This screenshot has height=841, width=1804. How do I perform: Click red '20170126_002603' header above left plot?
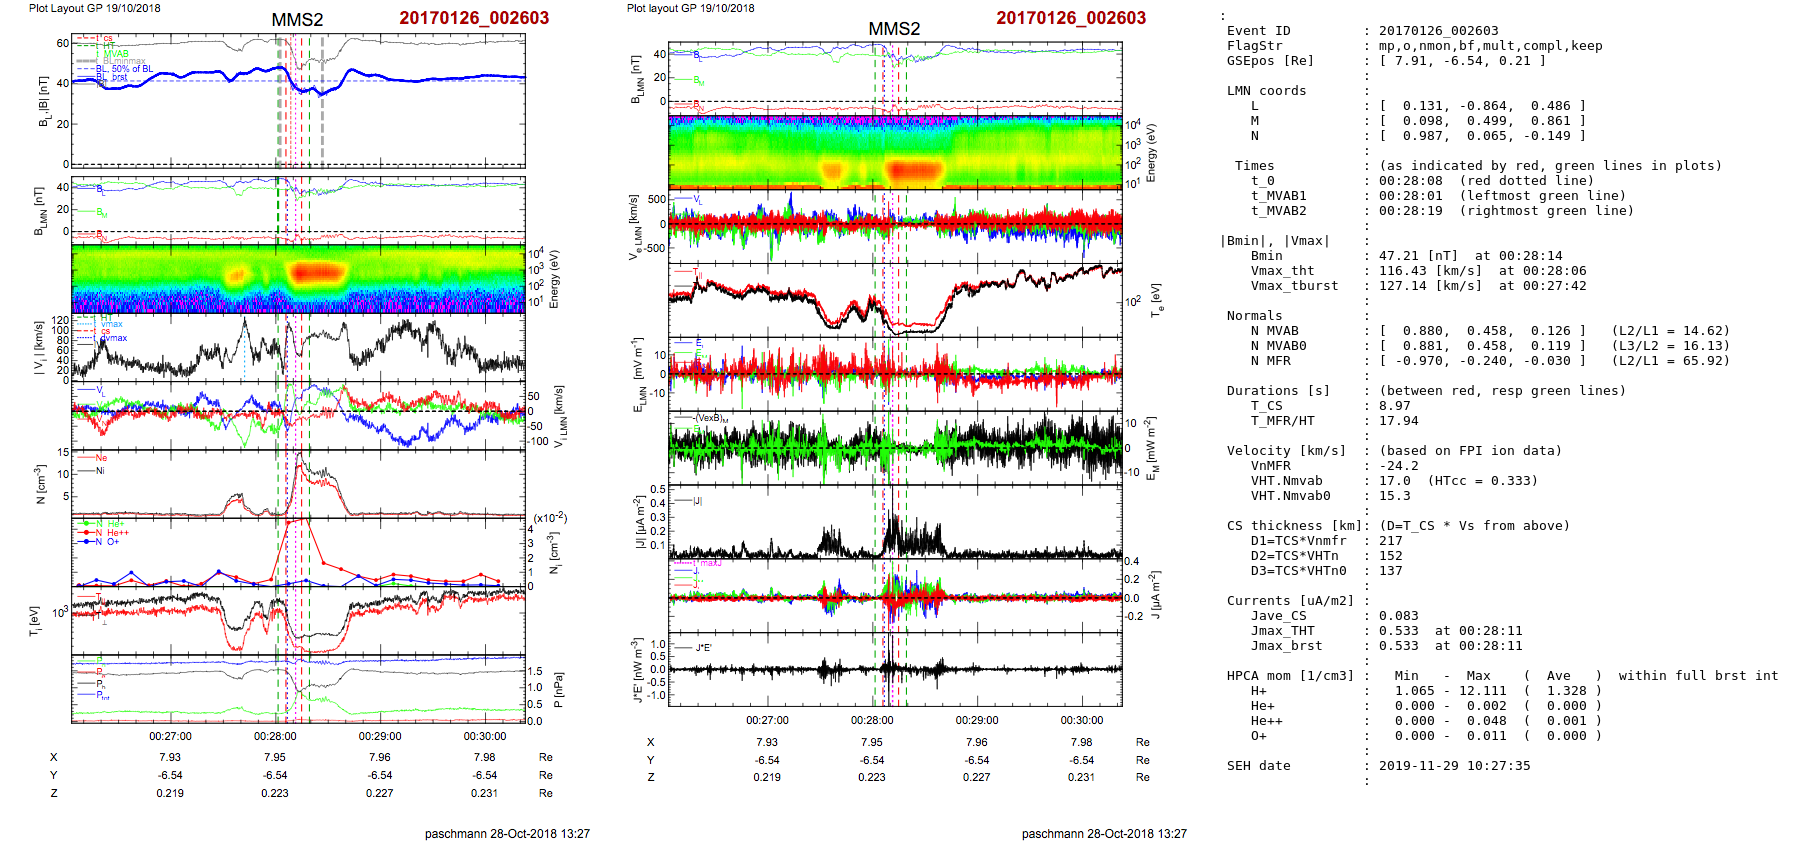[474, 18]
